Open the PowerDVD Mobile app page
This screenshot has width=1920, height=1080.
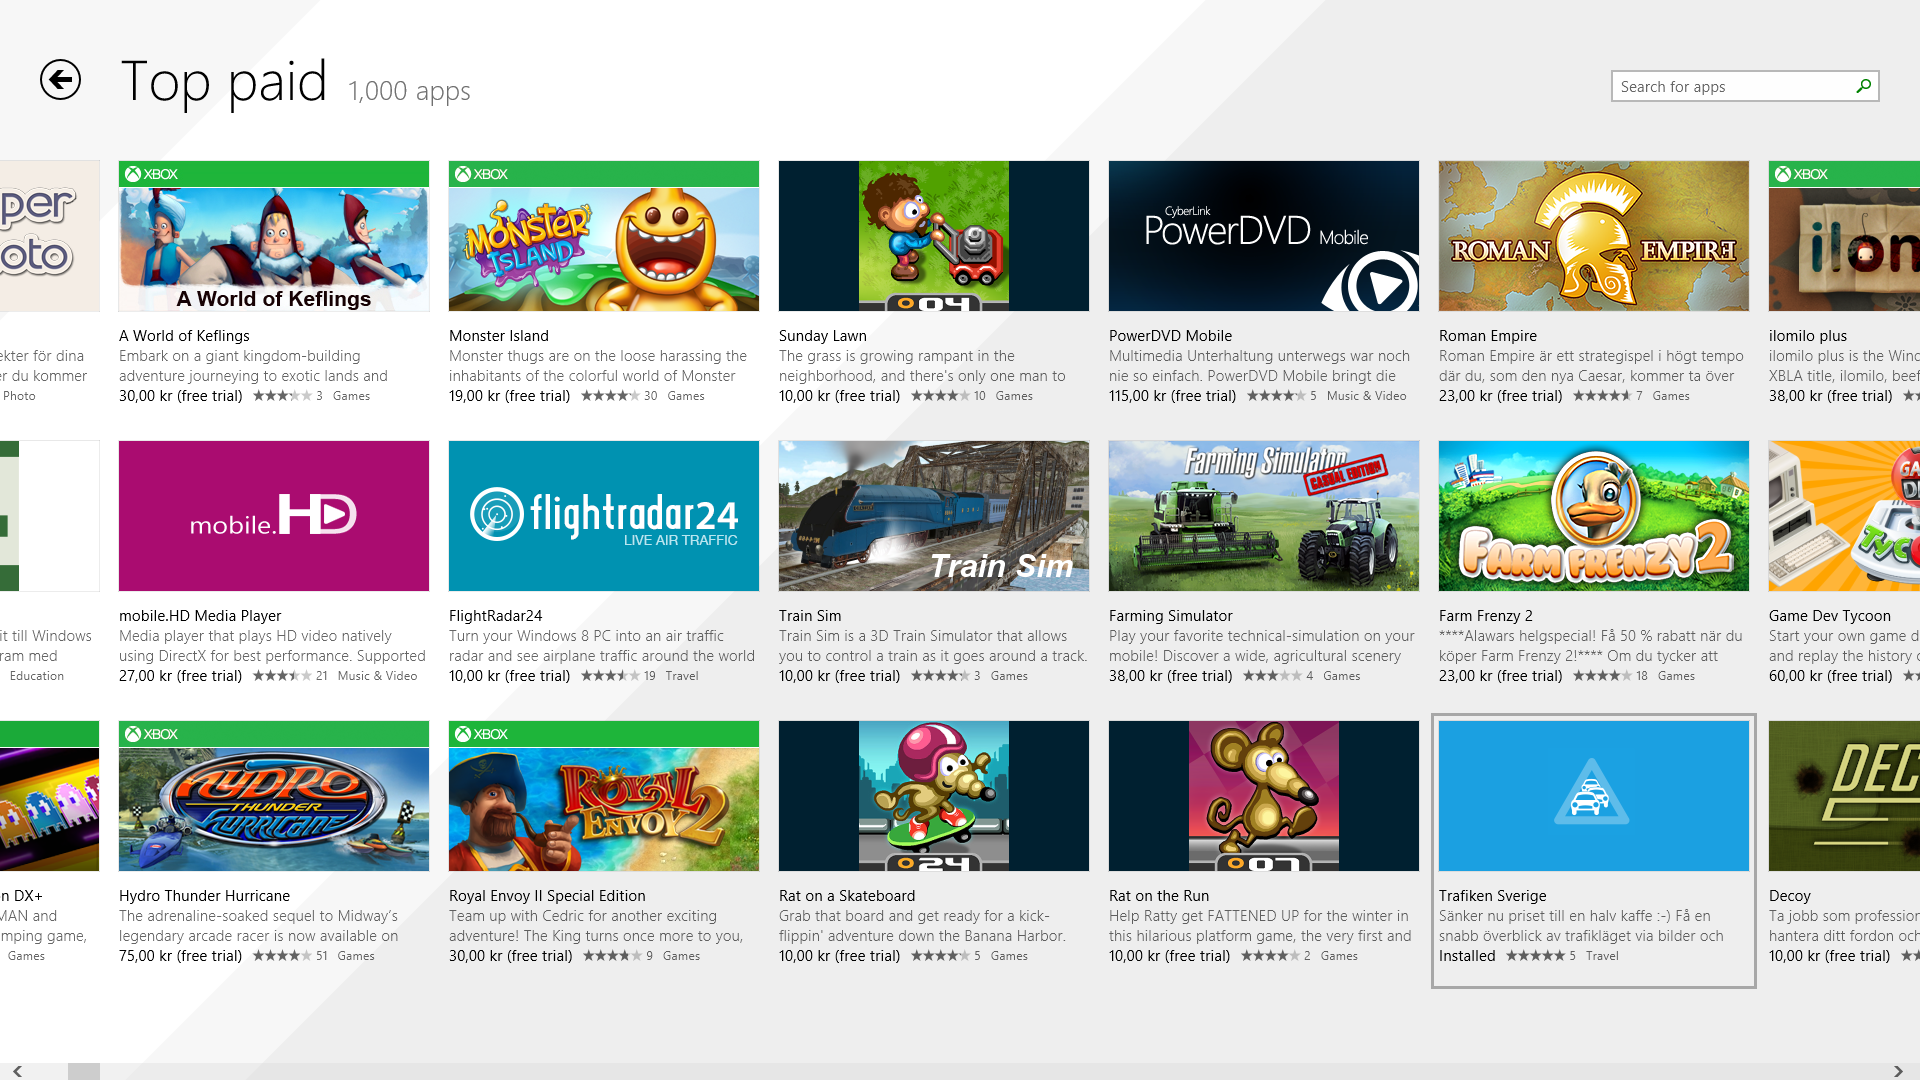(x=1263, y=236)
